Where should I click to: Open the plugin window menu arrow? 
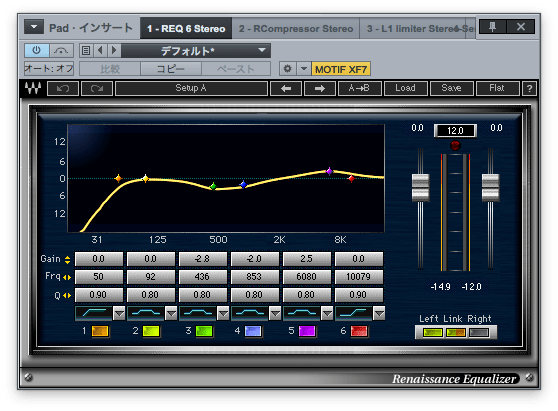coord(34,27)
